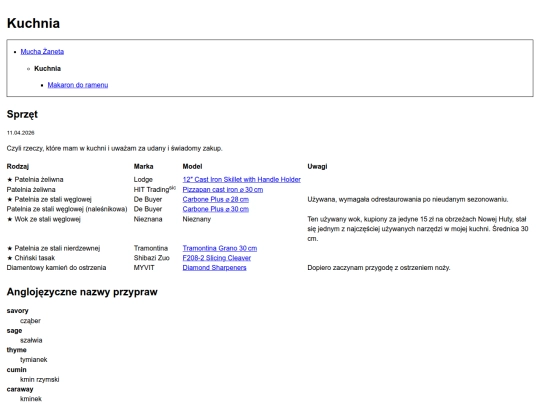The width and height of the screenshot is (540, 405).
Task: Click the Rodzaj column header
Action: tap(18, 167)
